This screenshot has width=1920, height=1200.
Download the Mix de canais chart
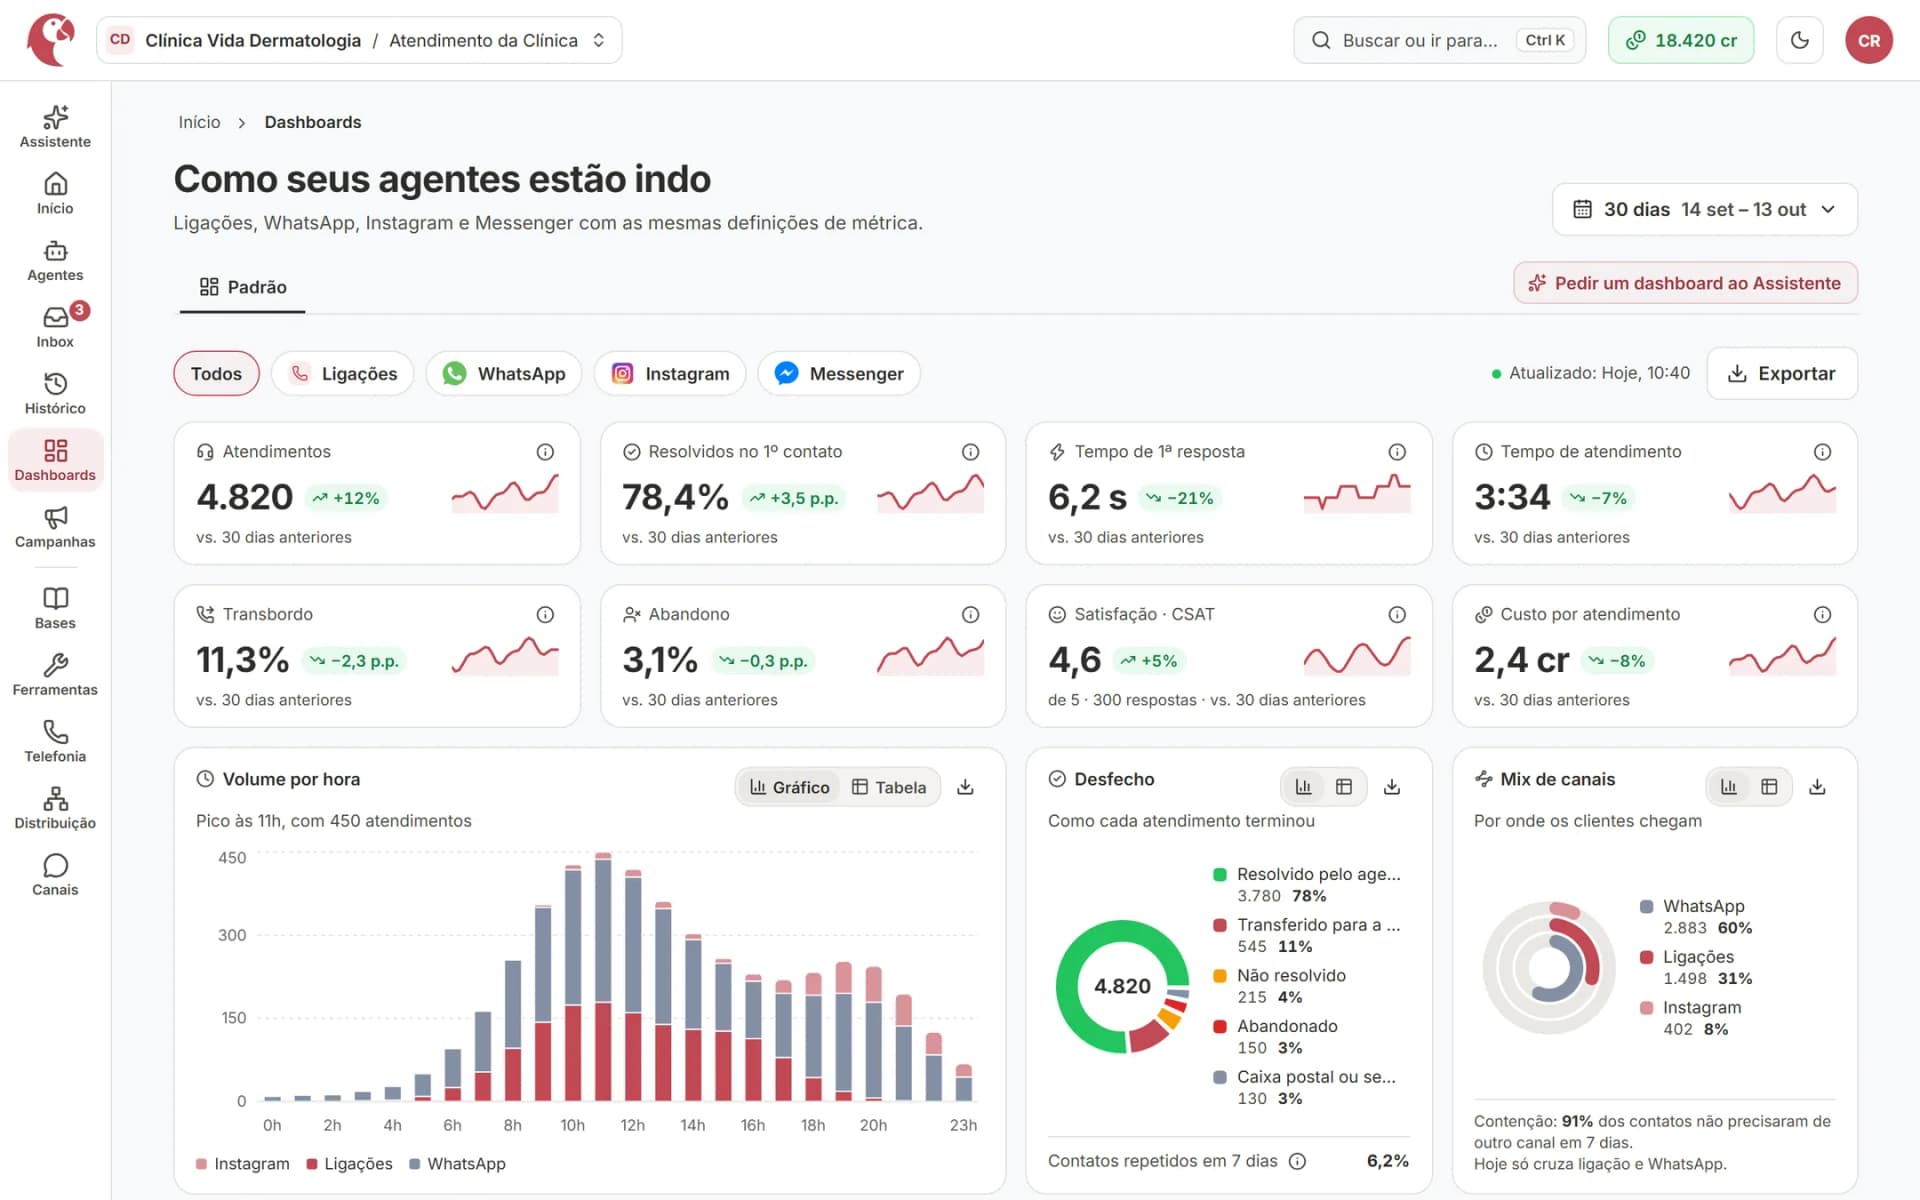tap(1817, 787)
